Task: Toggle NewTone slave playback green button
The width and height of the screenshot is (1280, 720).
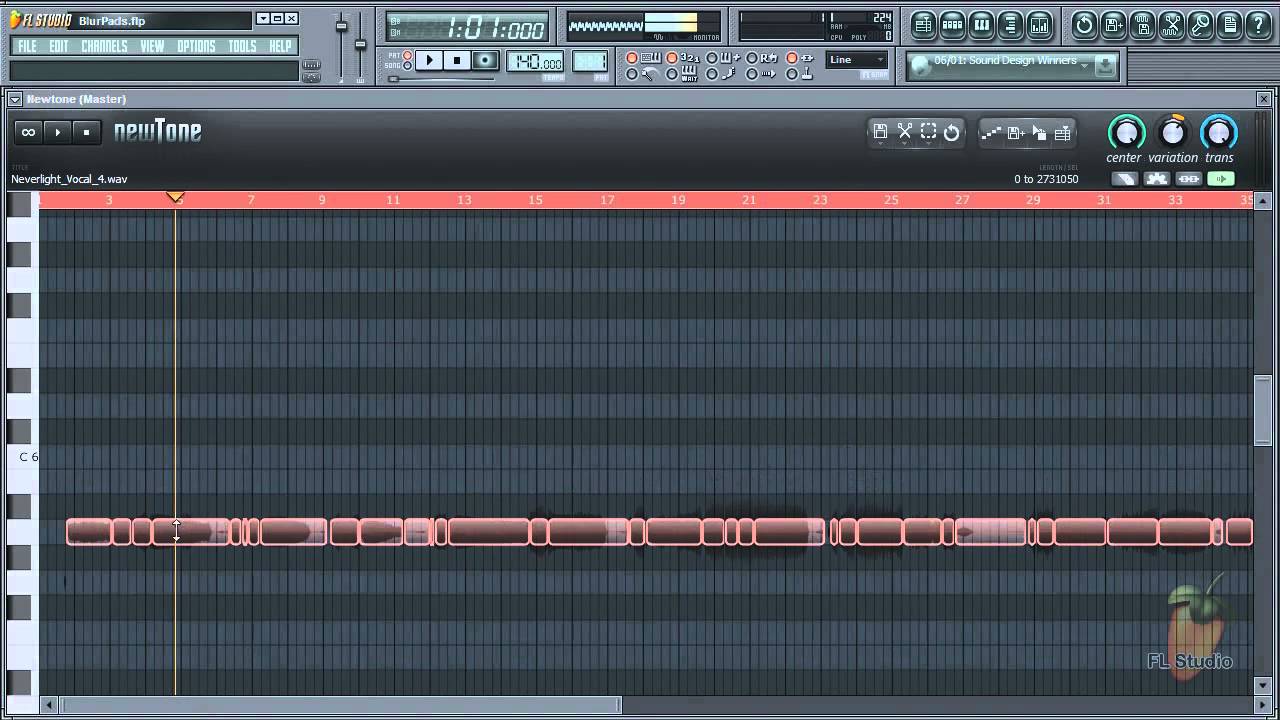Action: (1220, 179)
